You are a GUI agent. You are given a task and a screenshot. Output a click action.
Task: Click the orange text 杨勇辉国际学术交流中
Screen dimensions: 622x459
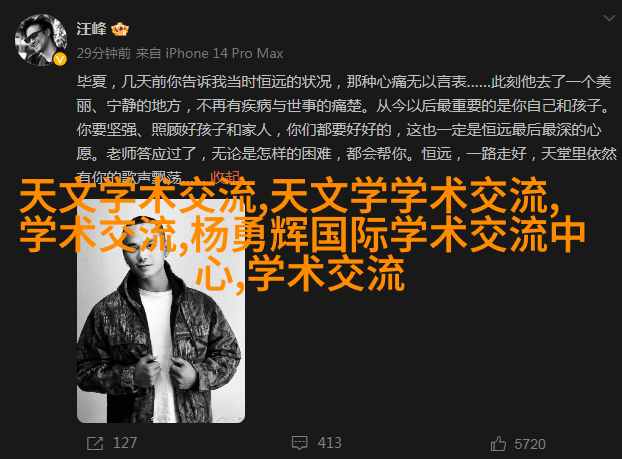tap(388, 235)
